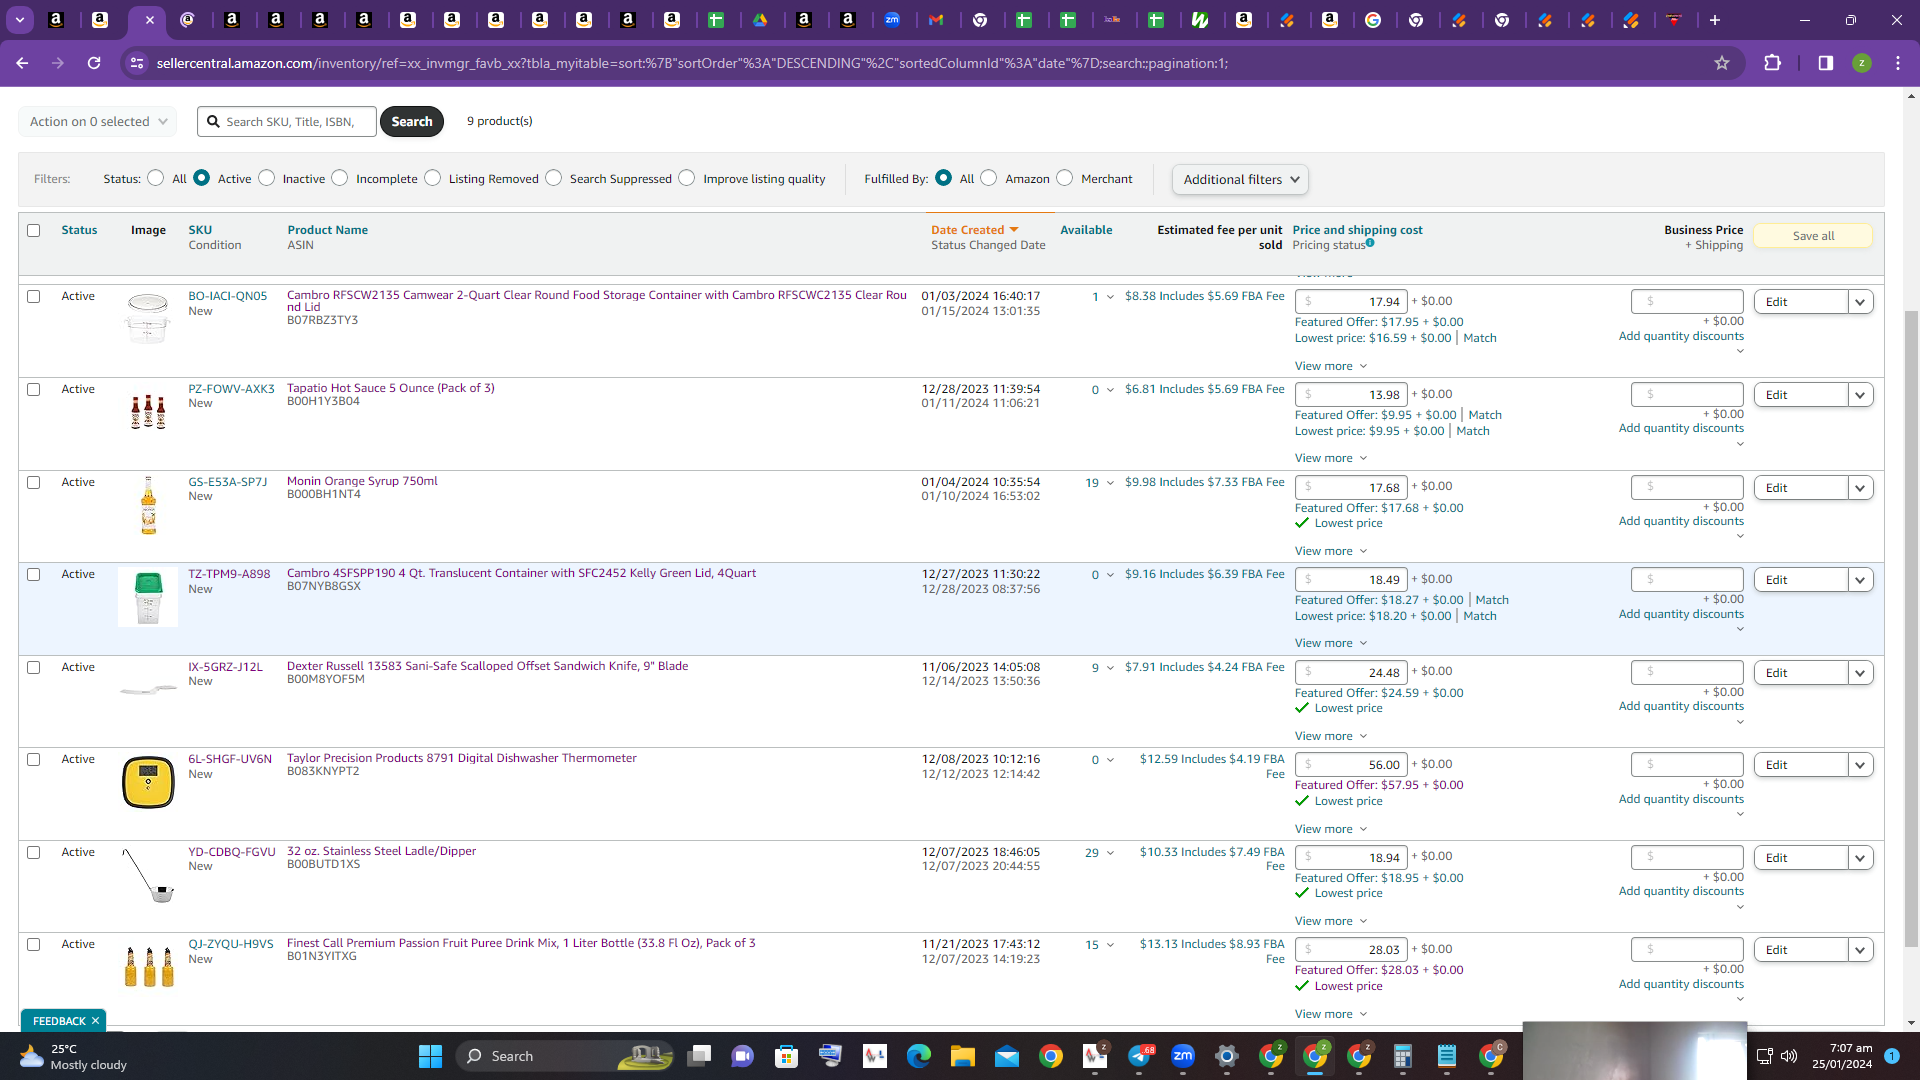Image resolution: width=1920 pixels, height=1080 pixels.
Task: Open Telegram from the taskbar
Action: (1139, 1056)
